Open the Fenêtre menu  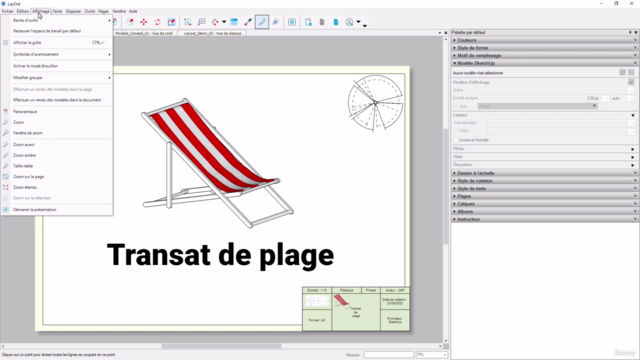click(x=119, y=11)
